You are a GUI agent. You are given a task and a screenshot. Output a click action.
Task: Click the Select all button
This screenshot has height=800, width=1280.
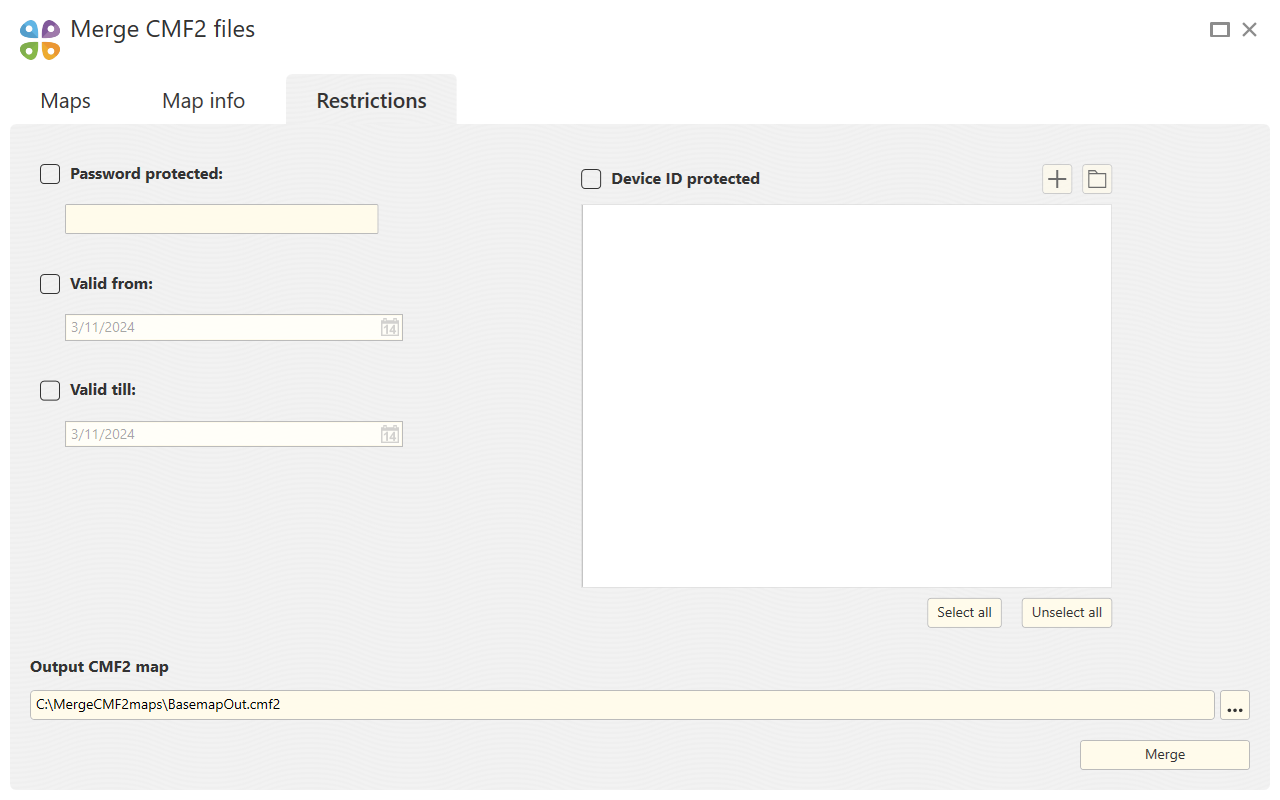(964, 613)
